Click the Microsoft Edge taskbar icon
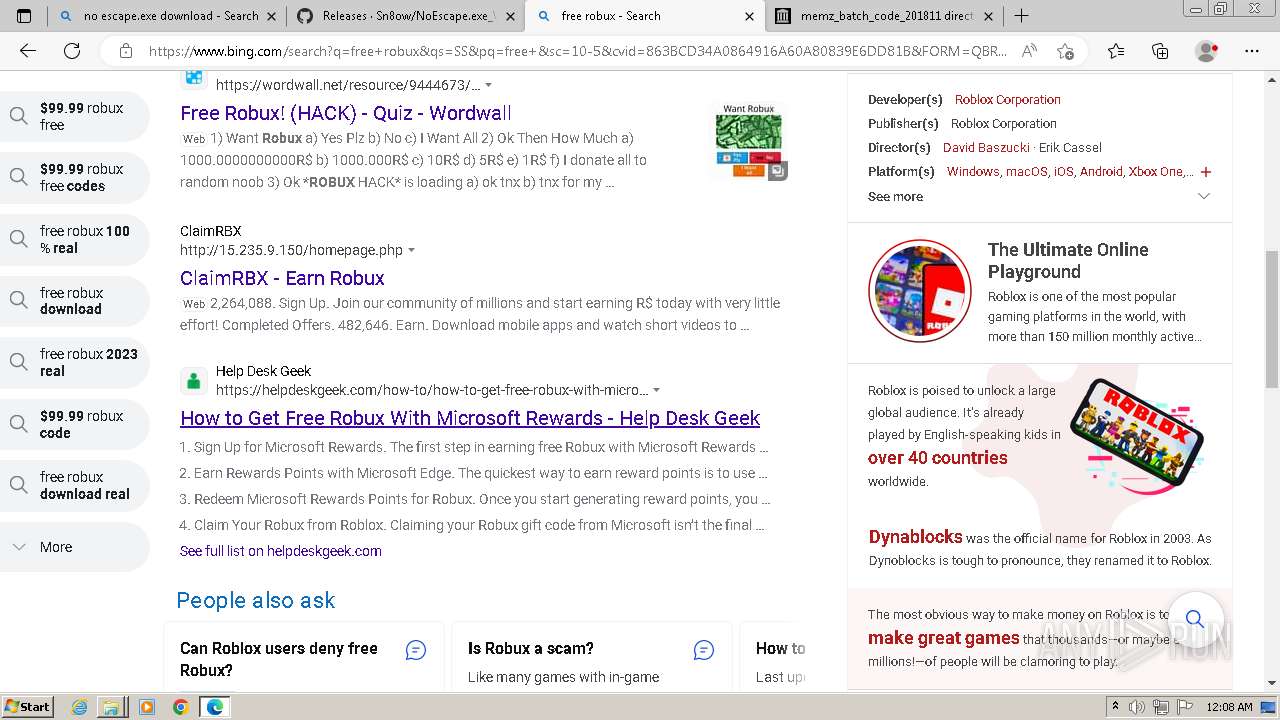 (214, 707)
